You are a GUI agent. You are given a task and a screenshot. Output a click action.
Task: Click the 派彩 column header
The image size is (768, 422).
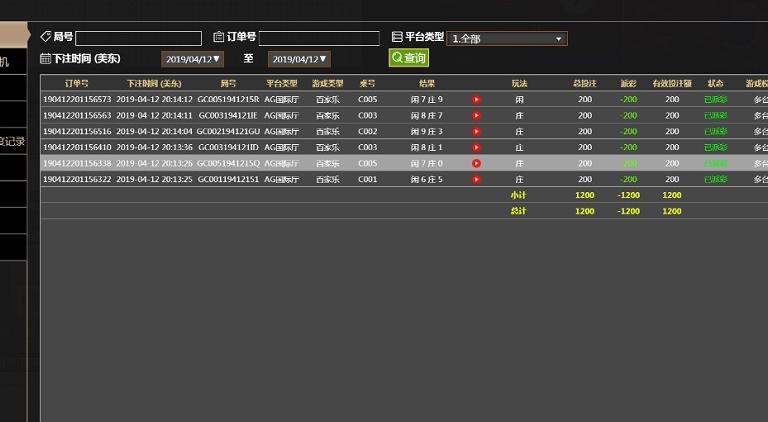628,84
